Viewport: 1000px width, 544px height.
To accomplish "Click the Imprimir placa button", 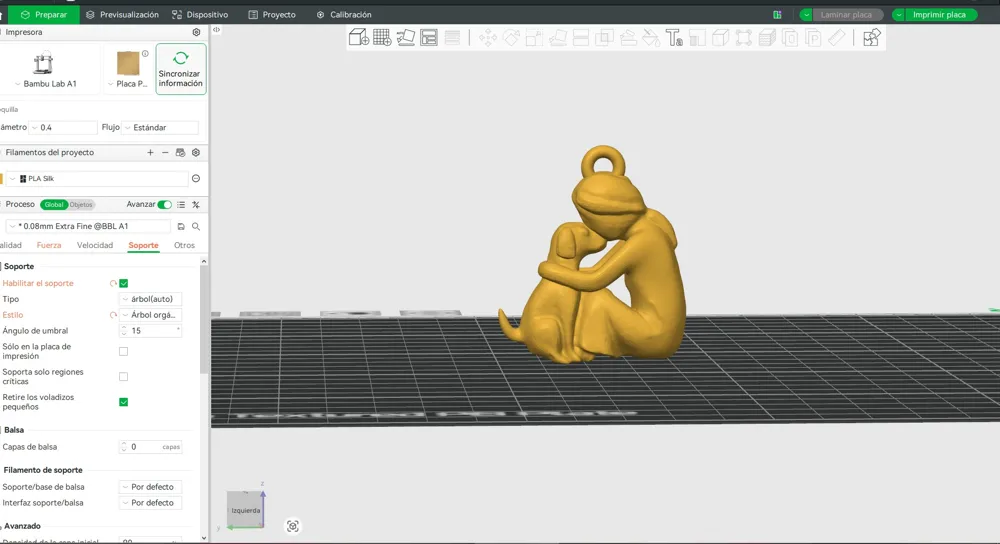I will [941, 15].
